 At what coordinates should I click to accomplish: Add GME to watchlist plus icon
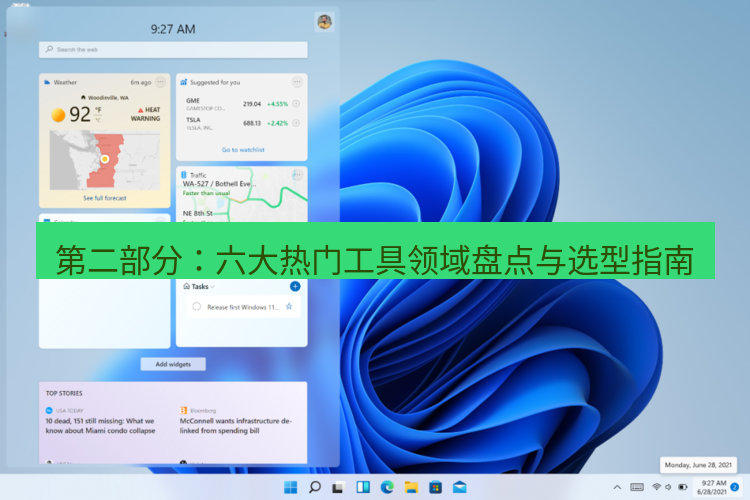pyautogui.click(x=296, y=104)
